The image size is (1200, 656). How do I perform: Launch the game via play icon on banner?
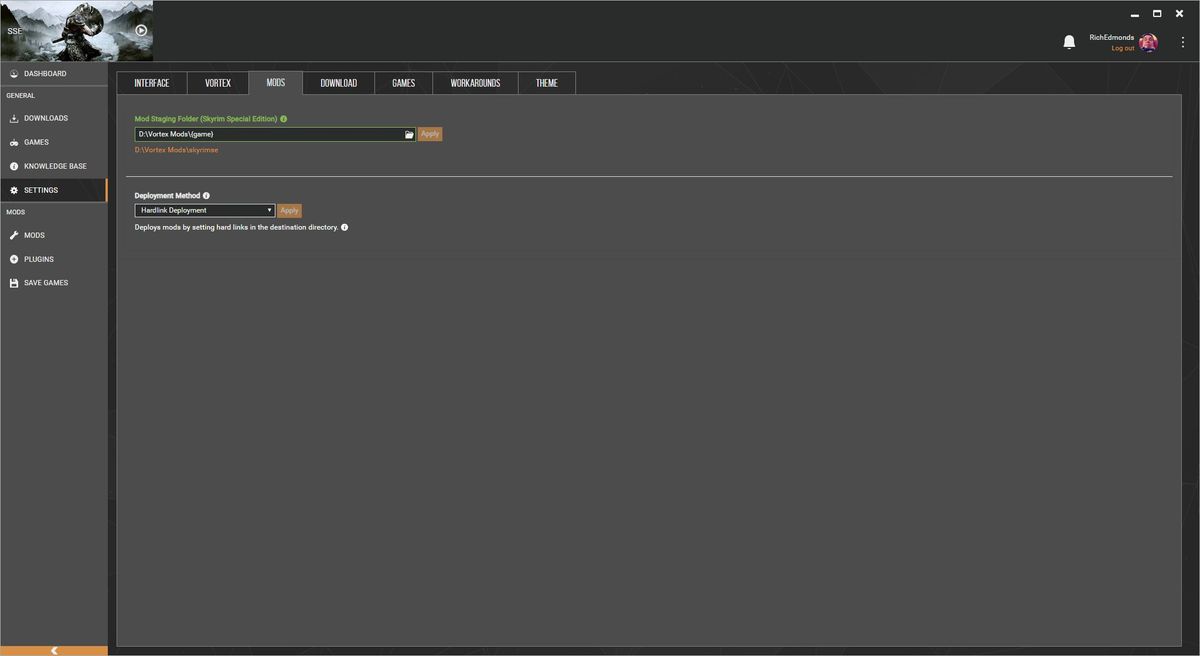pyautogui.click(x=141, y=30)
